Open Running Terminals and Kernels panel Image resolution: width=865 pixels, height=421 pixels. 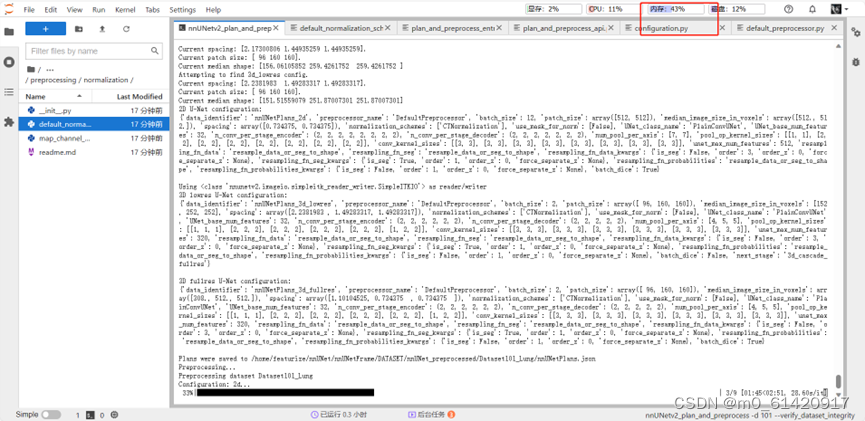9,62
